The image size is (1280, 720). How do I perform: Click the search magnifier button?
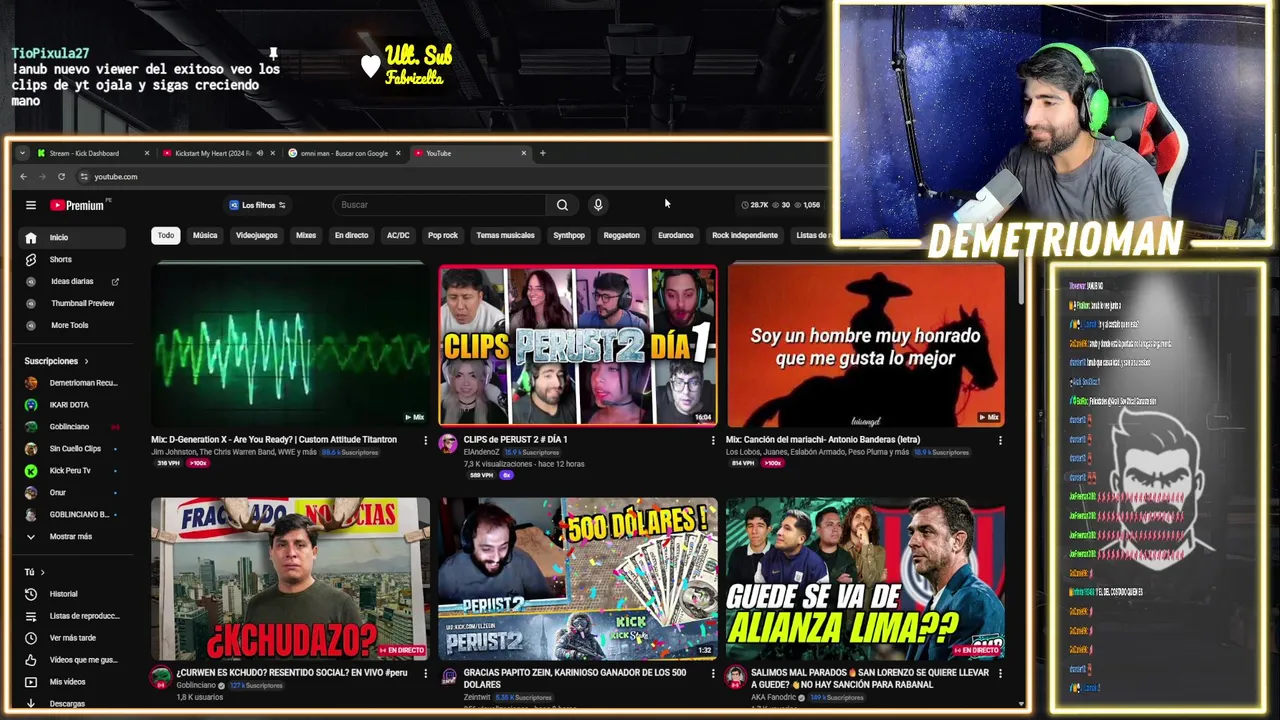(x=562, y=205)
